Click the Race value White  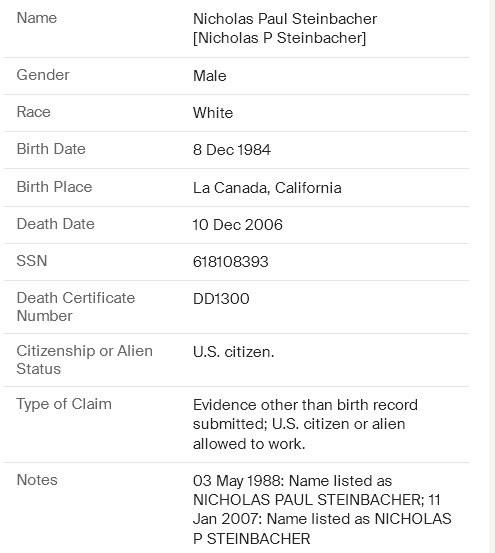tap(213, 113)
